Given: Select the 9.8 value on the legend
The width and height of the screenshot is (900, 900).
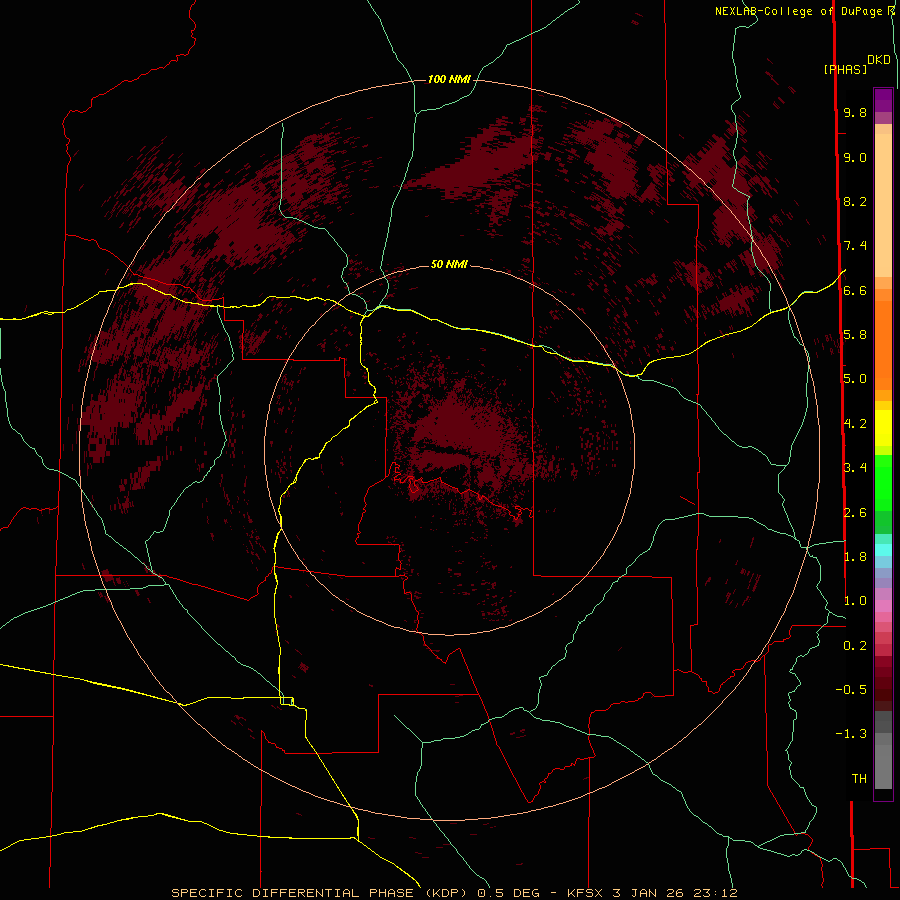Looking at the screenshot, I should click(x=855, y=112).
